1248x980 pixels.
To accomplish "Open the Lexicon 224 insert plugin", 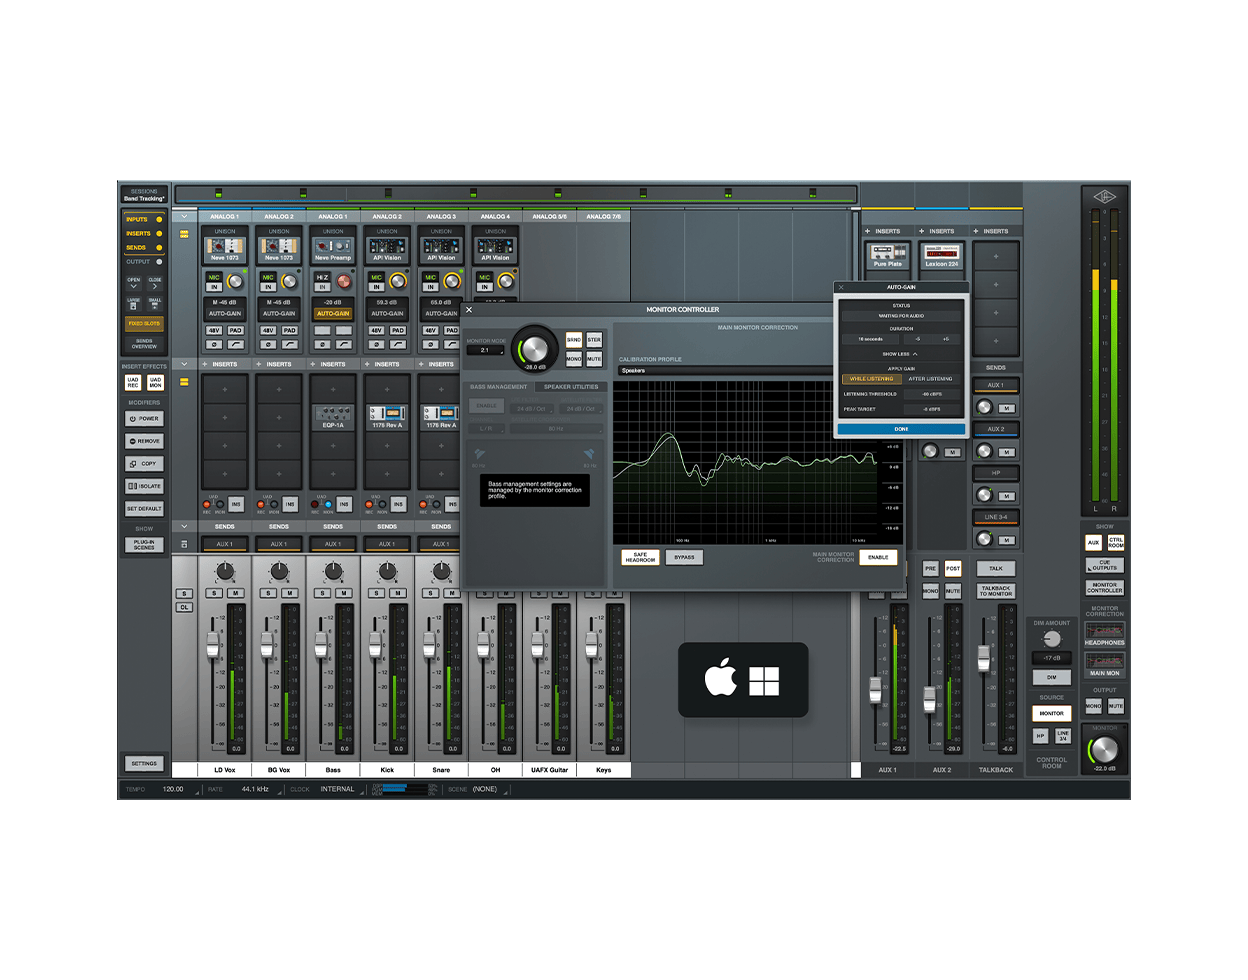I will (x=941, y=256).
